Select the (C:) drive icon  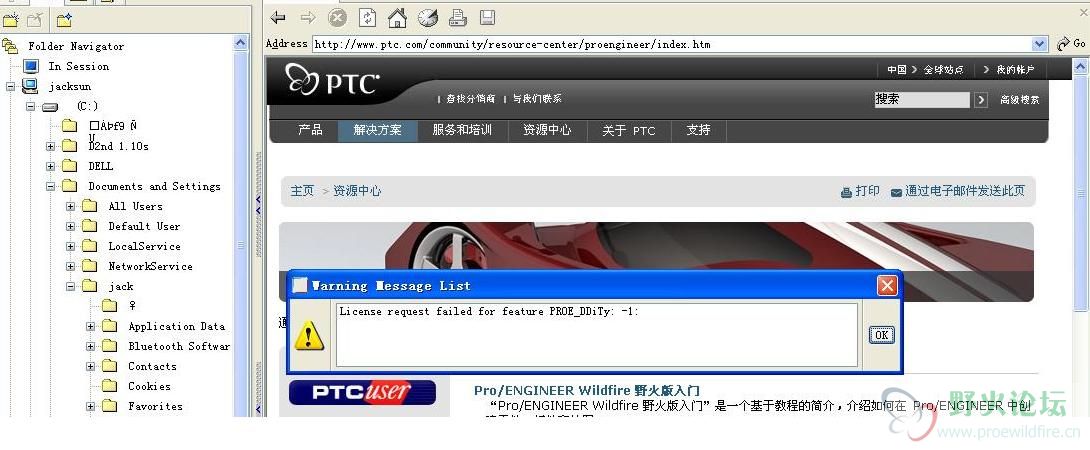click(x=49, y=106)
